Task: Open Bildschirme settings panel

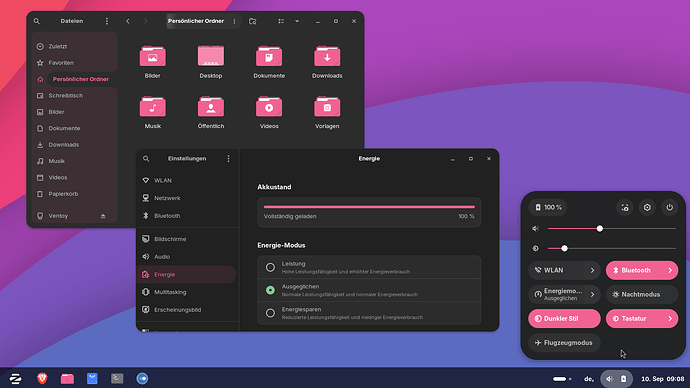Action: (187, 239)
